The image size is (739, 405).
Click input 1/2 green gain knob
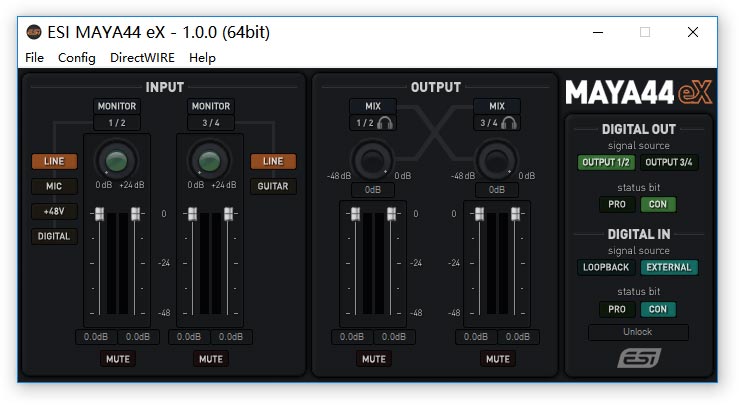(x=116, y=161)
